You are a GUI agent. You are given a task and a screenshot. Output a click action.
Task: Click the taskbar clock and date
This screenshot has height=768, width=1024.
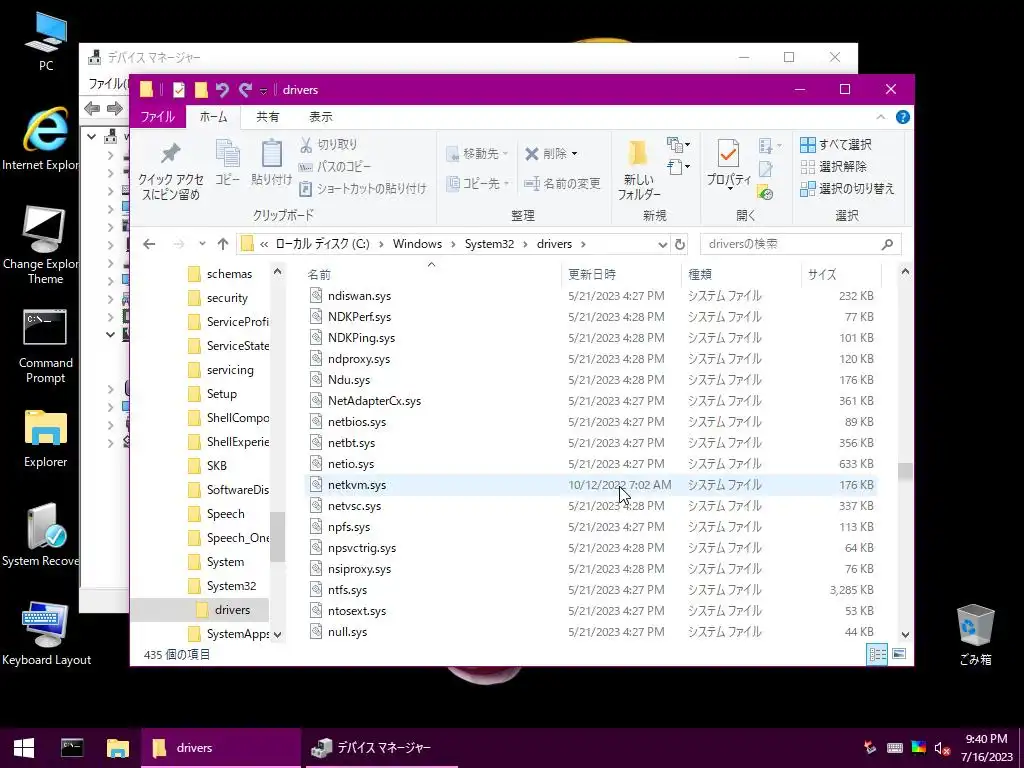coord(986,748)
